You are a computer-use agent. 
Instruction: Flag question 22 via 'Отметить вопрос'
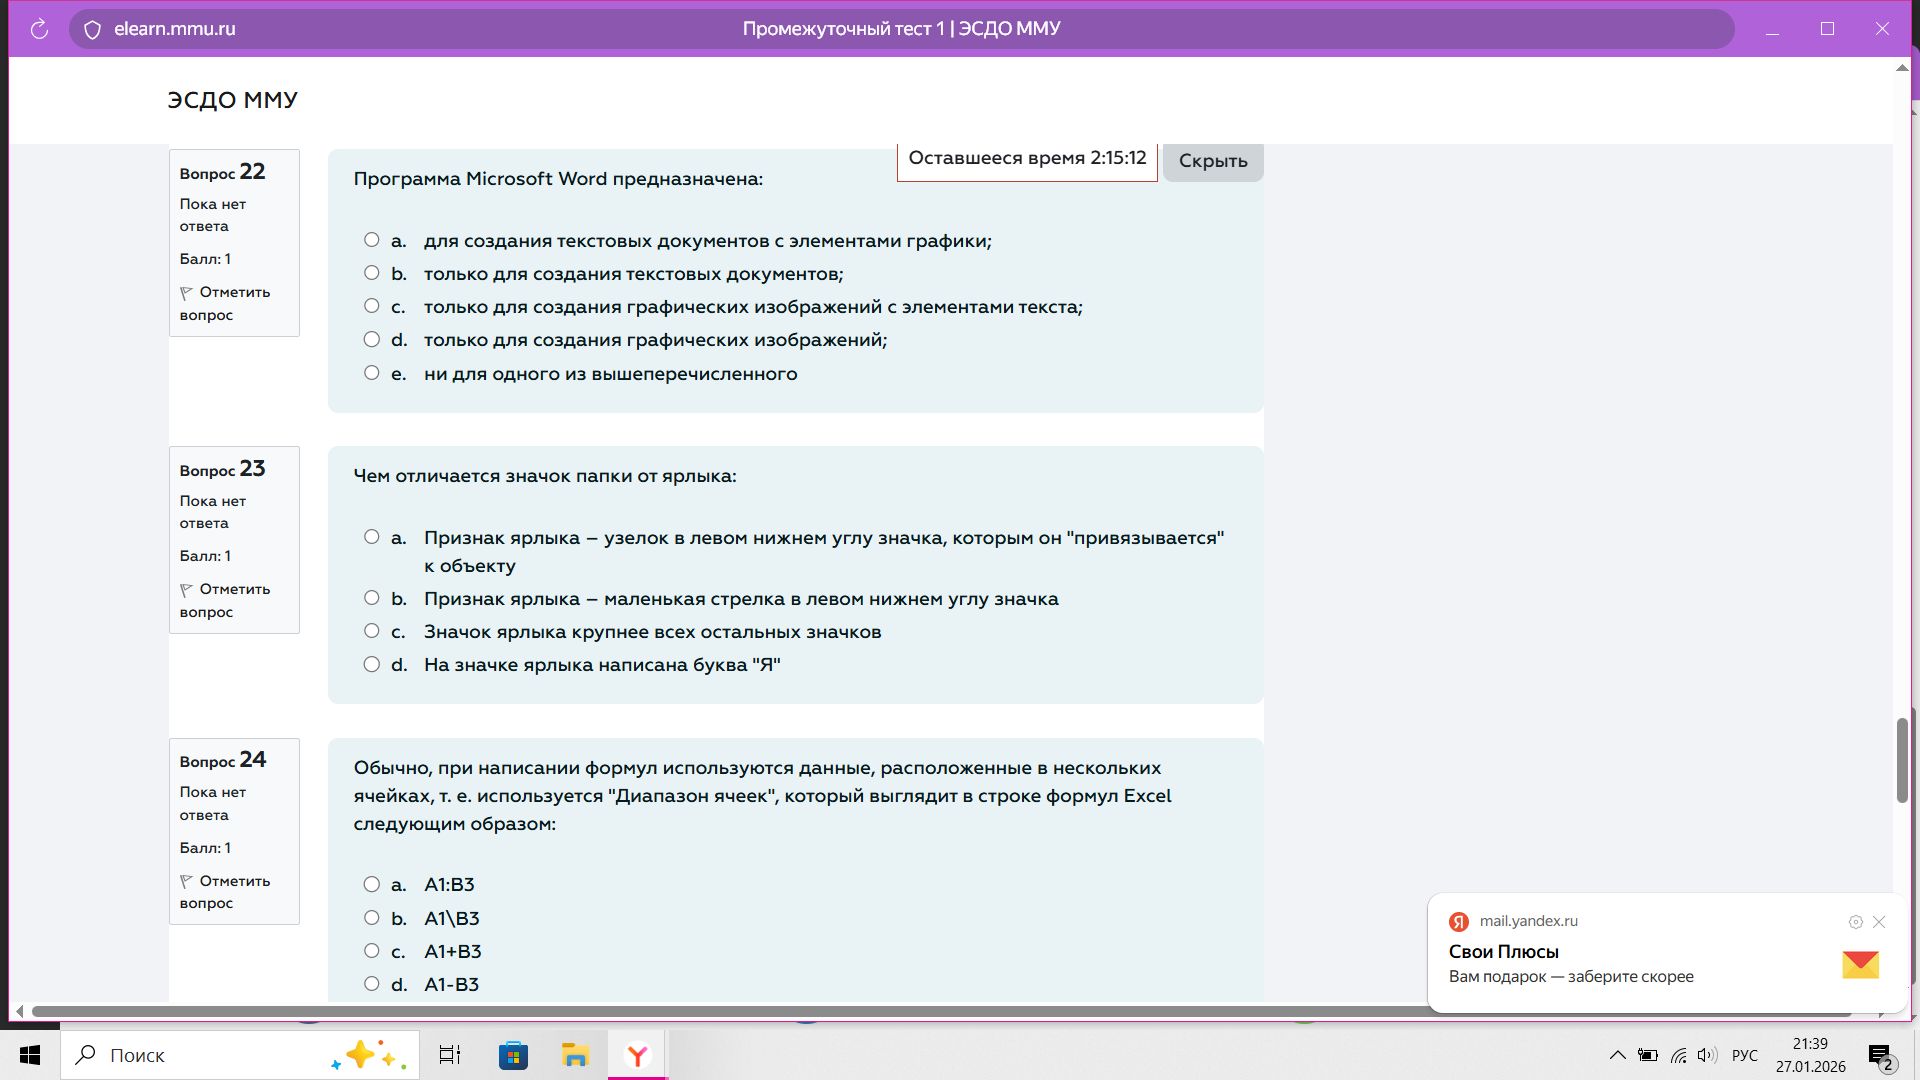225,304
